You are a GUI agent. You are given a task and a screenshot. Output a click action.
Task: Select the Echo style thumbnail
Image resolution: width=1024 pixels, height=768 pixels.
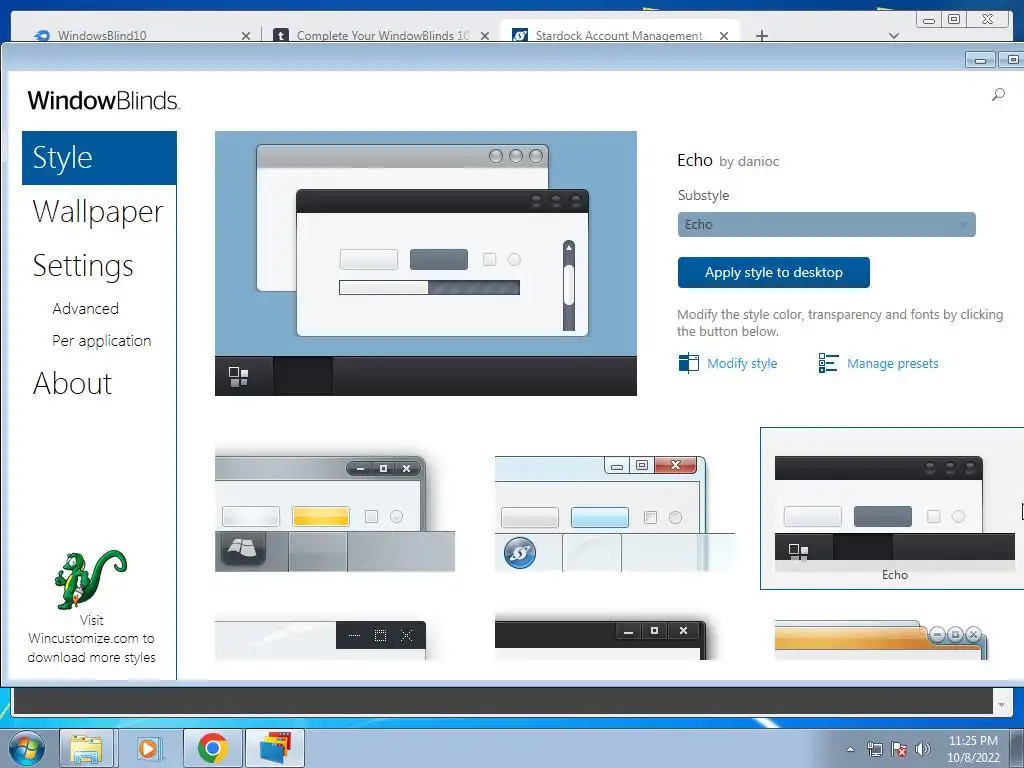[893, 509]
